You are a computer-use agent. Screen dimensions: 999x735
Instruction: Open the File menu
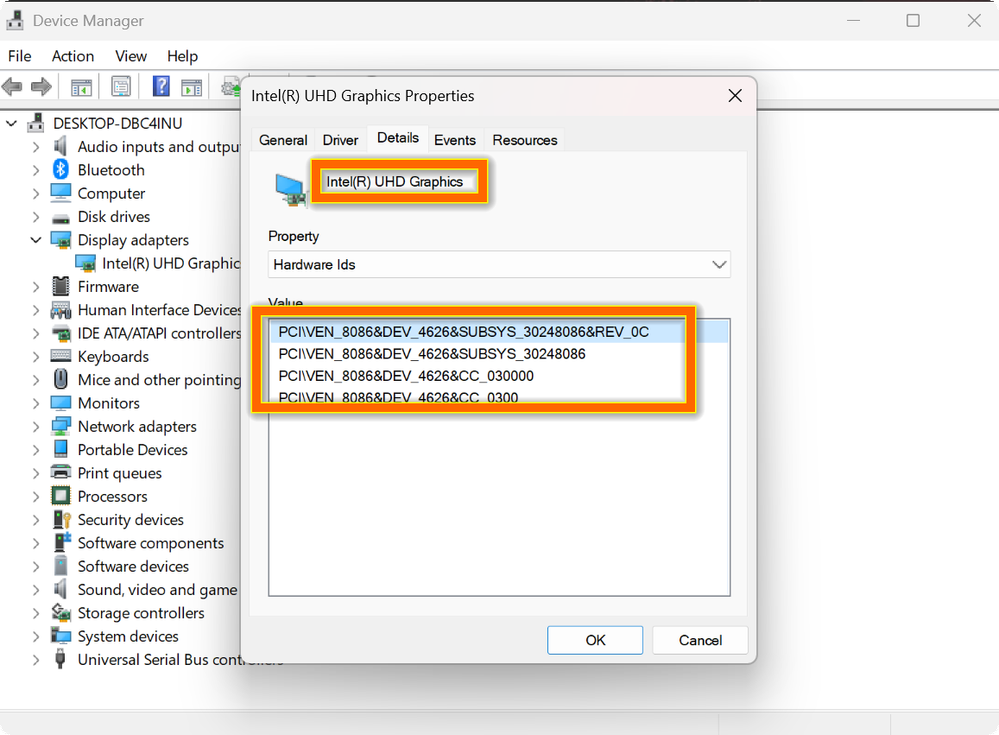click(20, 56)
